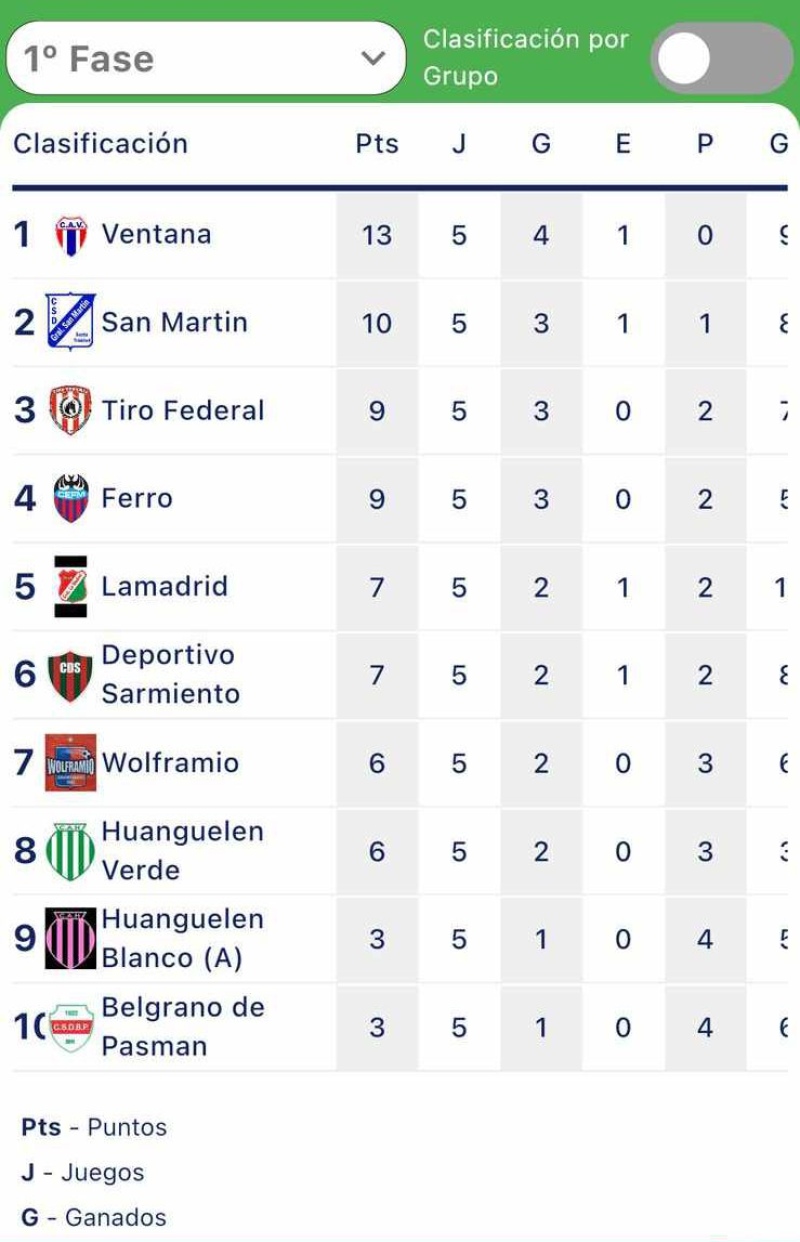This screenshot has width=800, height=1242.
Task: Click the Ferro team crest icon
Action: (71, 498)
